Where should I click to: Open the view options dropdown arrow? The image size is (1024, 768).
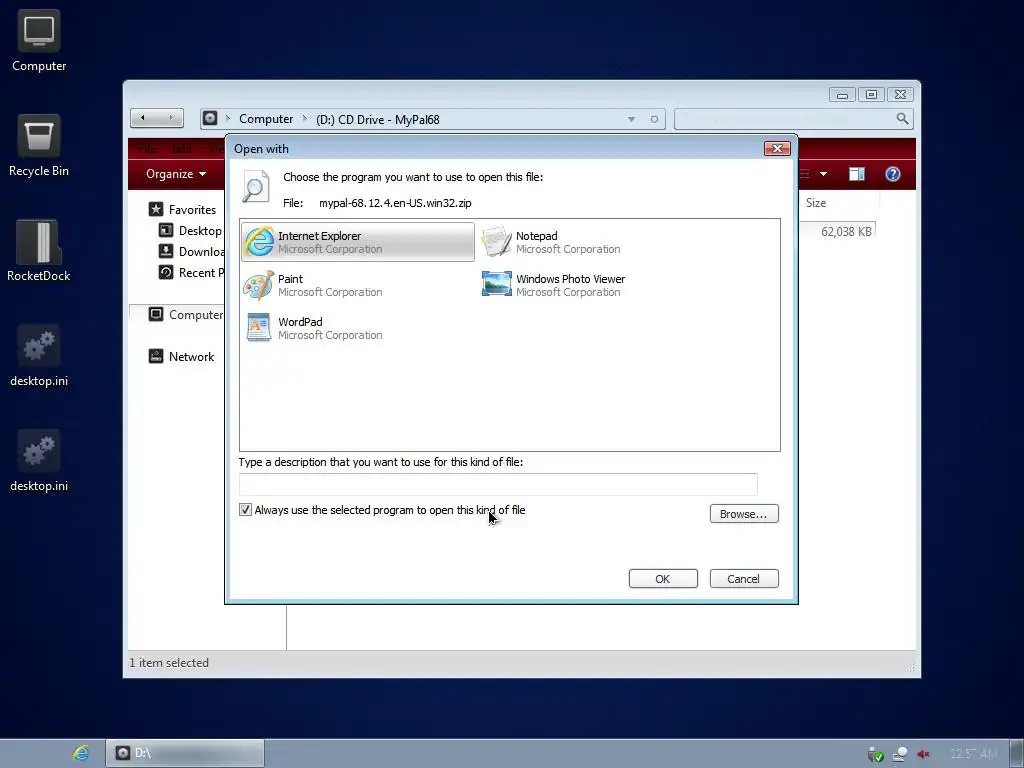click(824, 174)
